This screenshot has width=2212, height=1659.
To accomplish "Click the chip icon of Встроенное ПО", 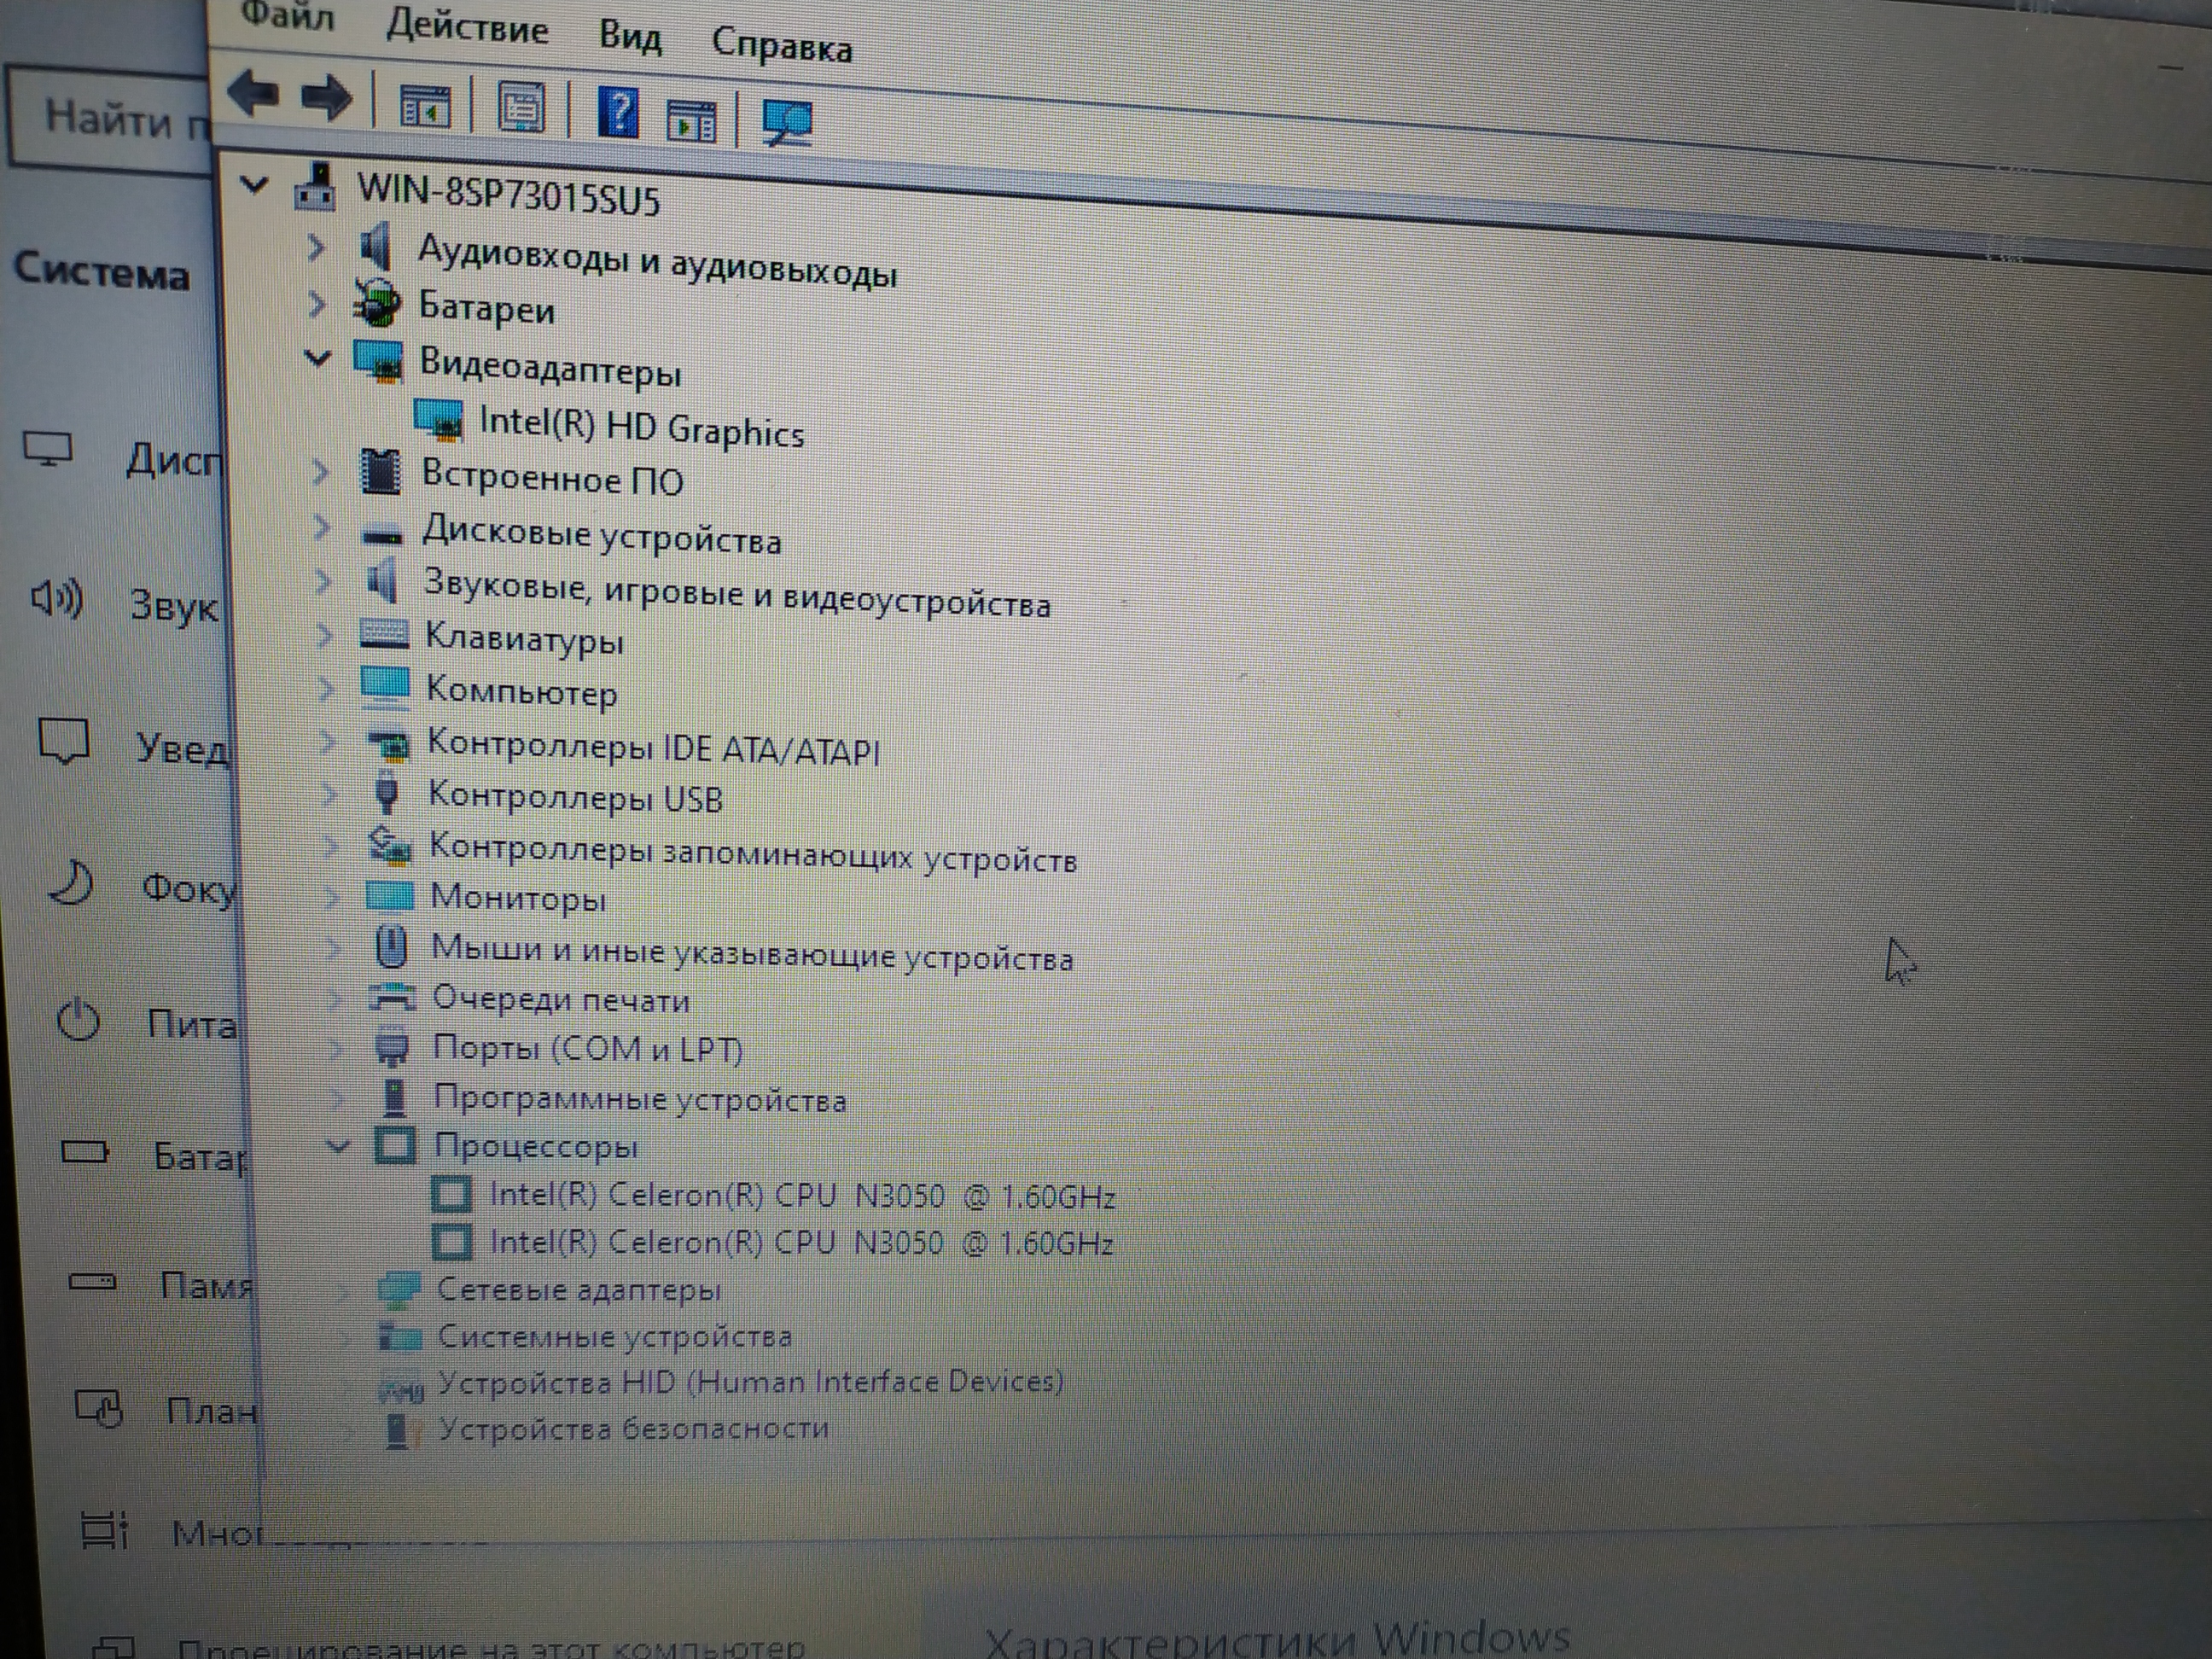I will point(380,472).
